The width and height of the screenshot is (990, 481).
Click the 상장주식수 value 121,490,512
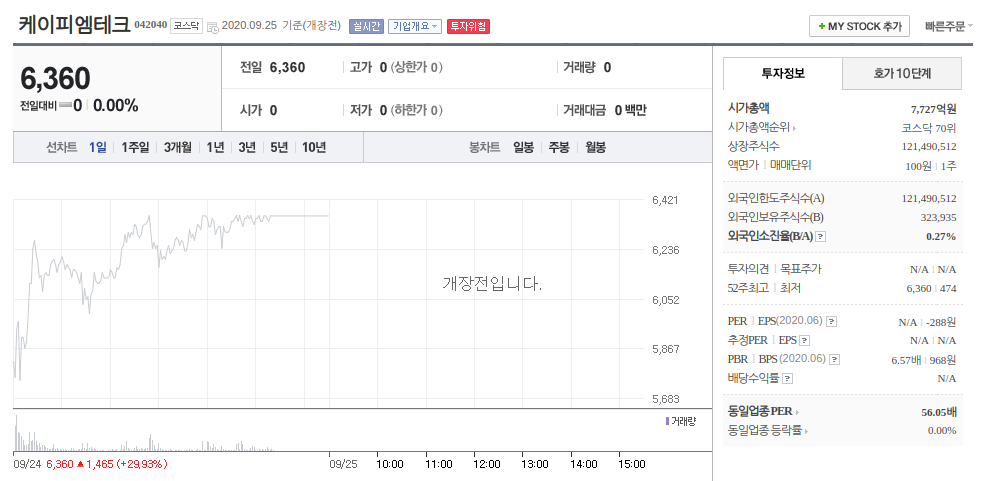coord(929,146)
